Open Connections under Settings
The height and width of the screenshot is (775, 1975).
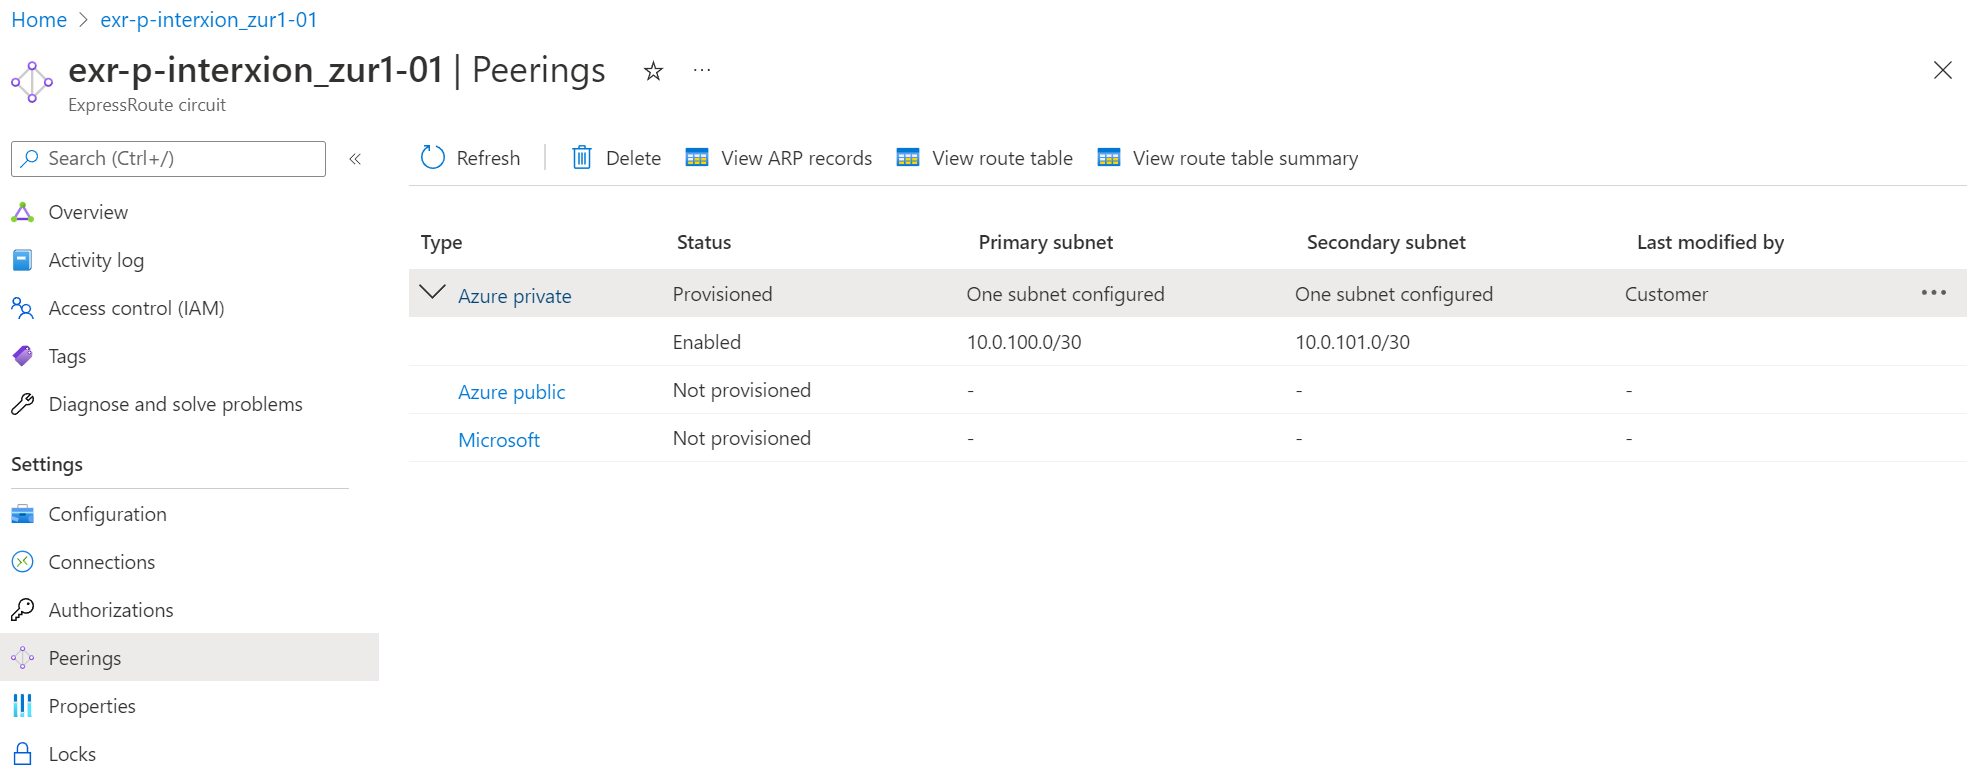click(101, 562)
